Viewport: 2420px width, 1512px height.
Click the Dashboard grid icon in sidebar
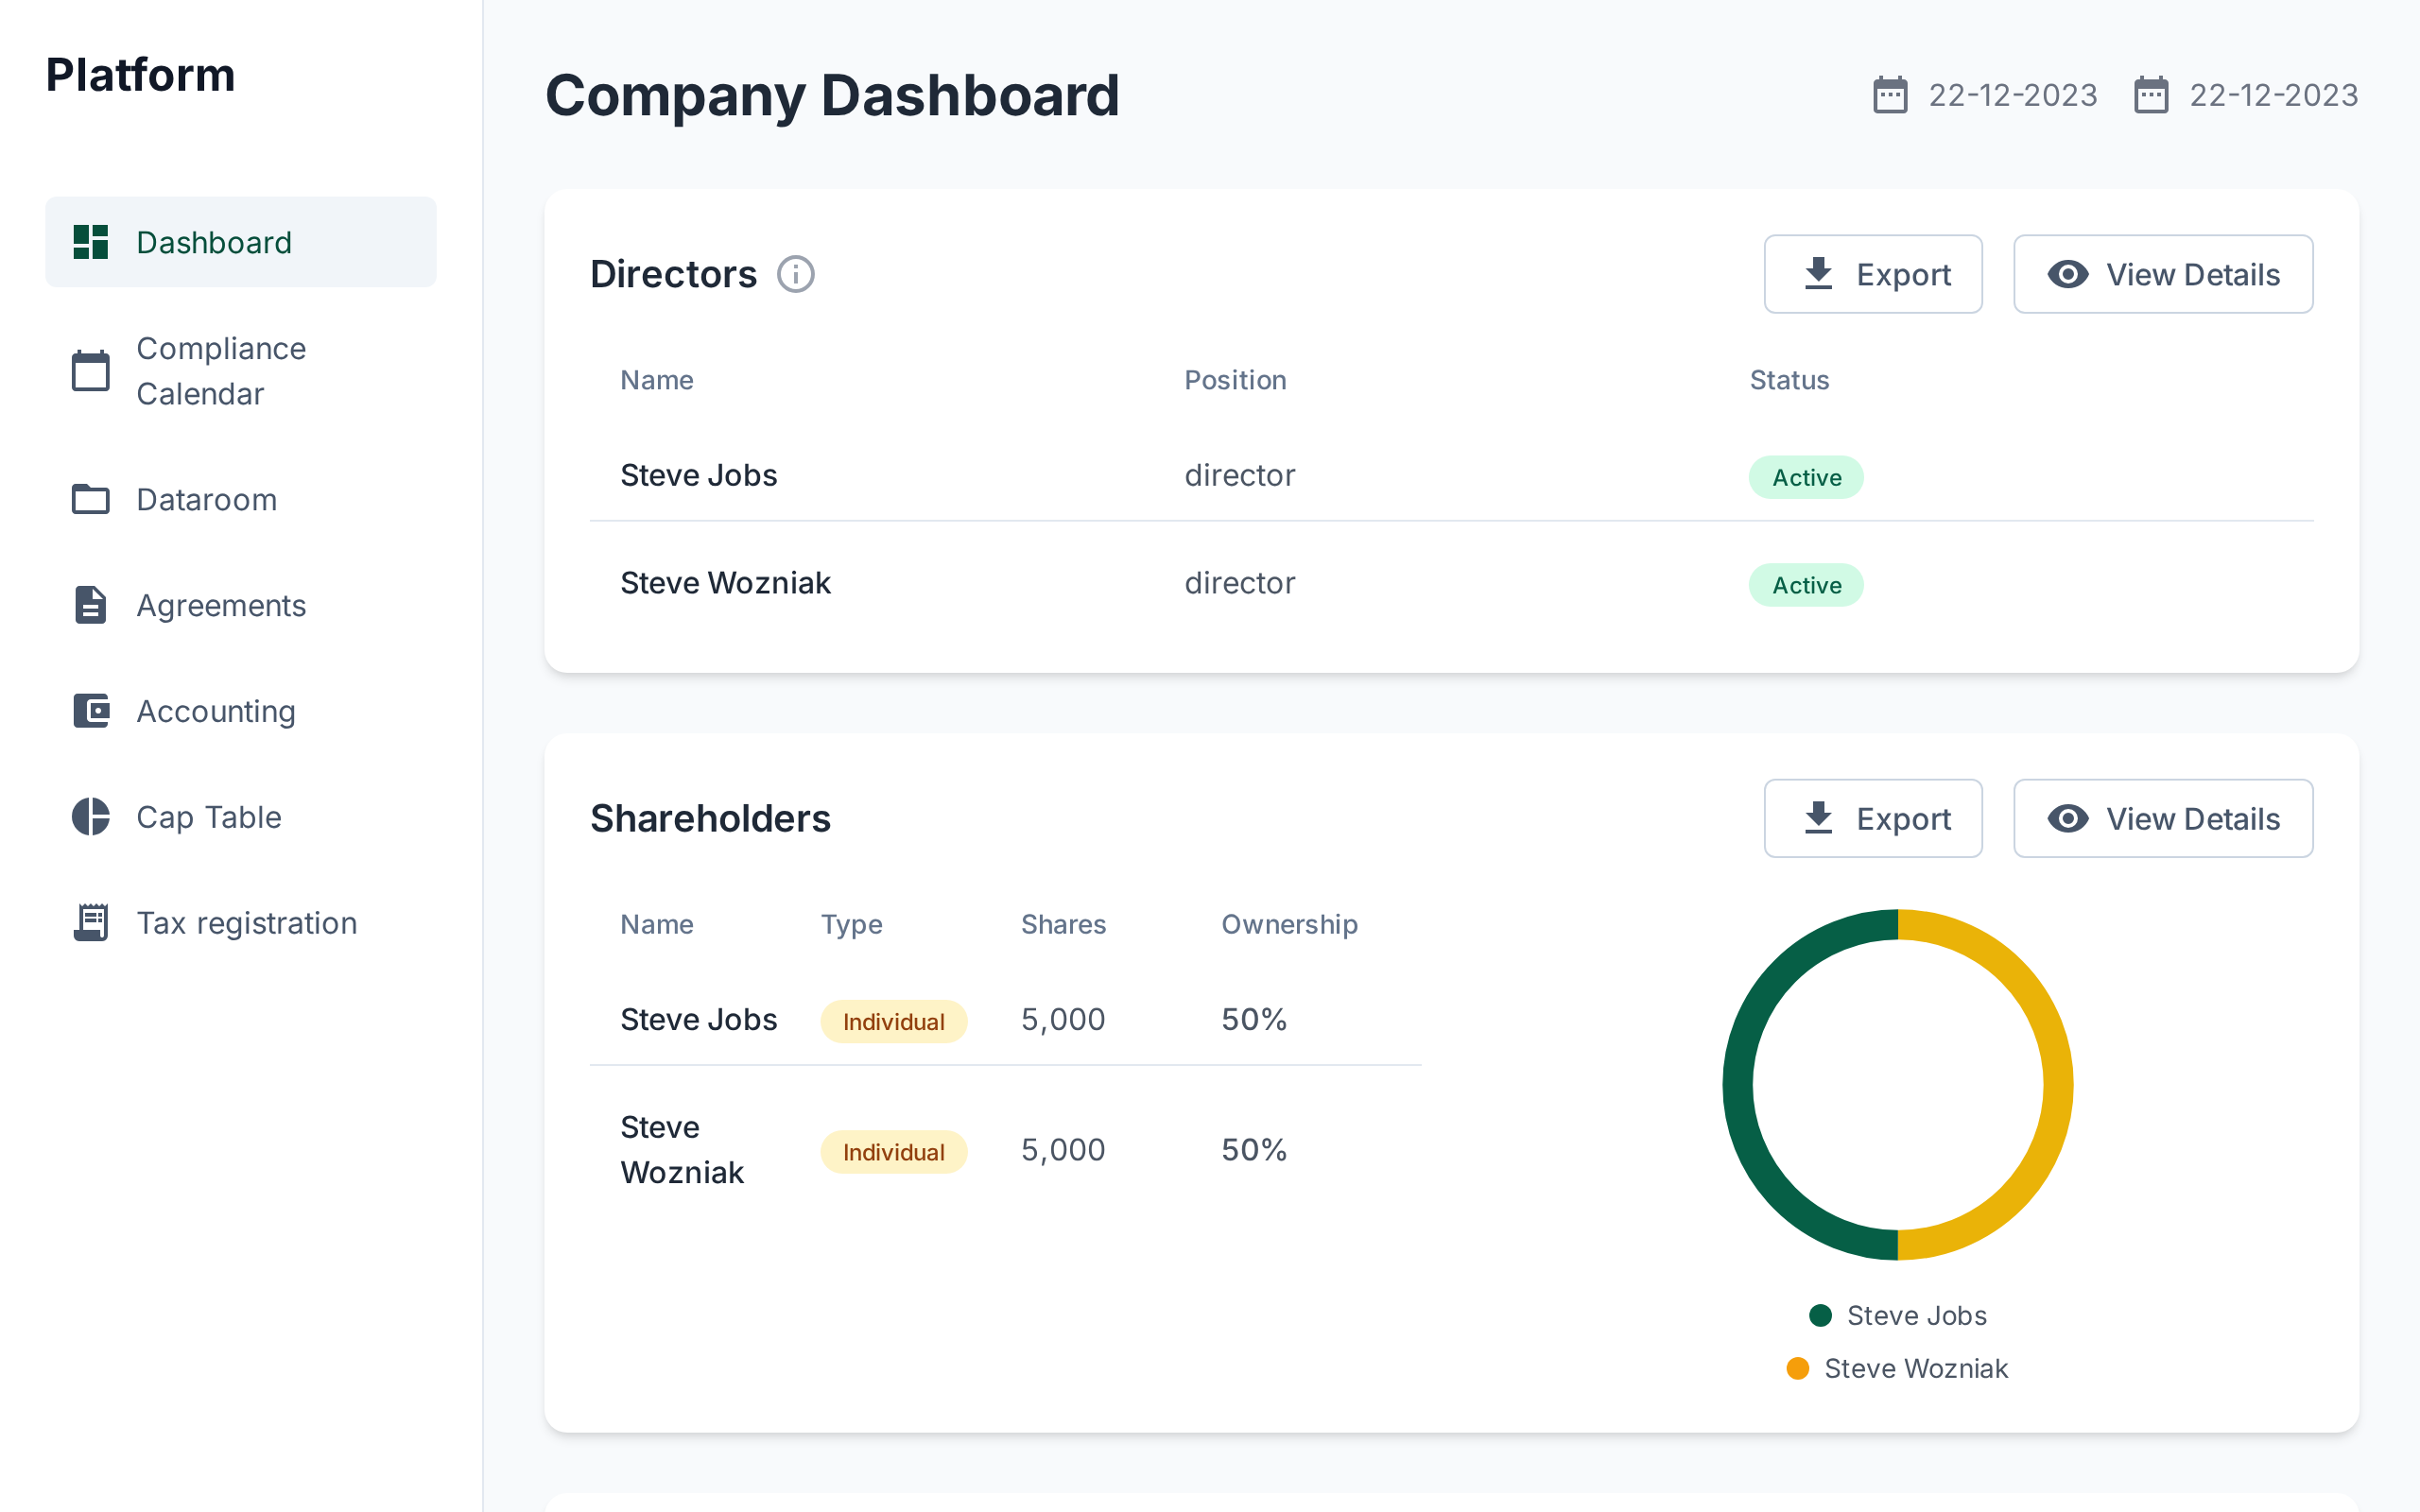(90, 242)
